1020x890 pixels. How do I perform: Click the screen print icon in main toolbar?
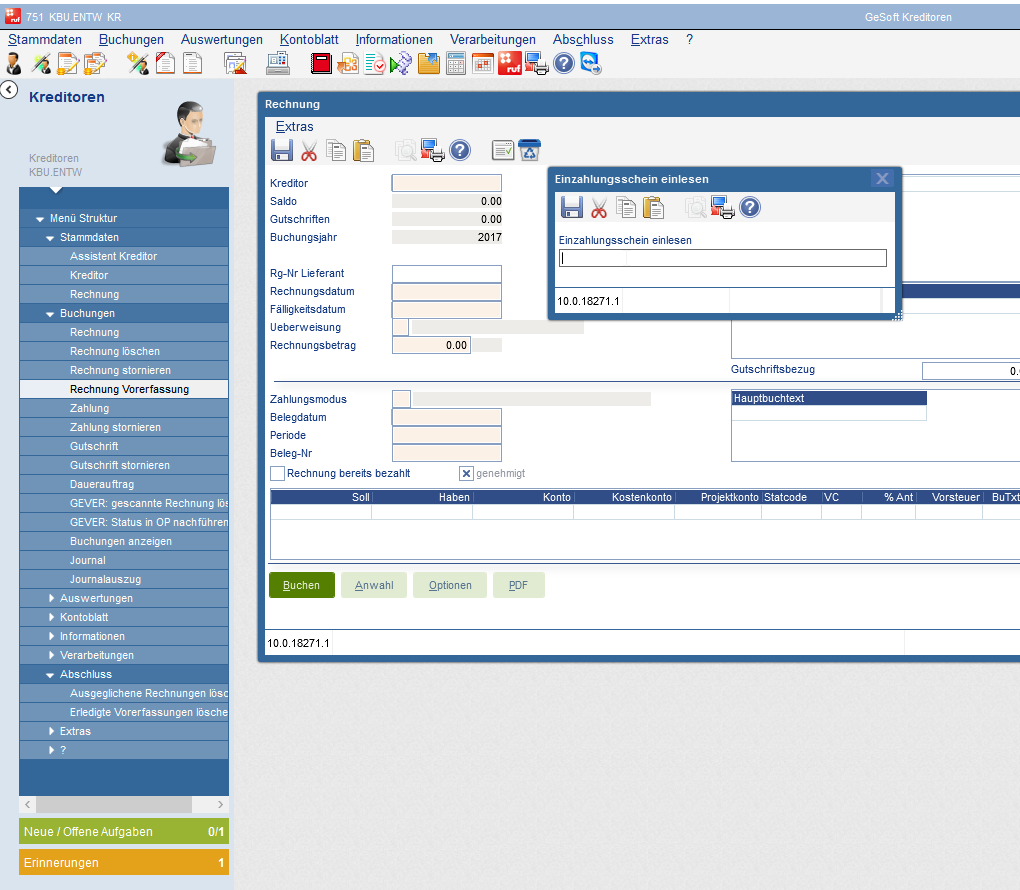(x=537, y=64)
